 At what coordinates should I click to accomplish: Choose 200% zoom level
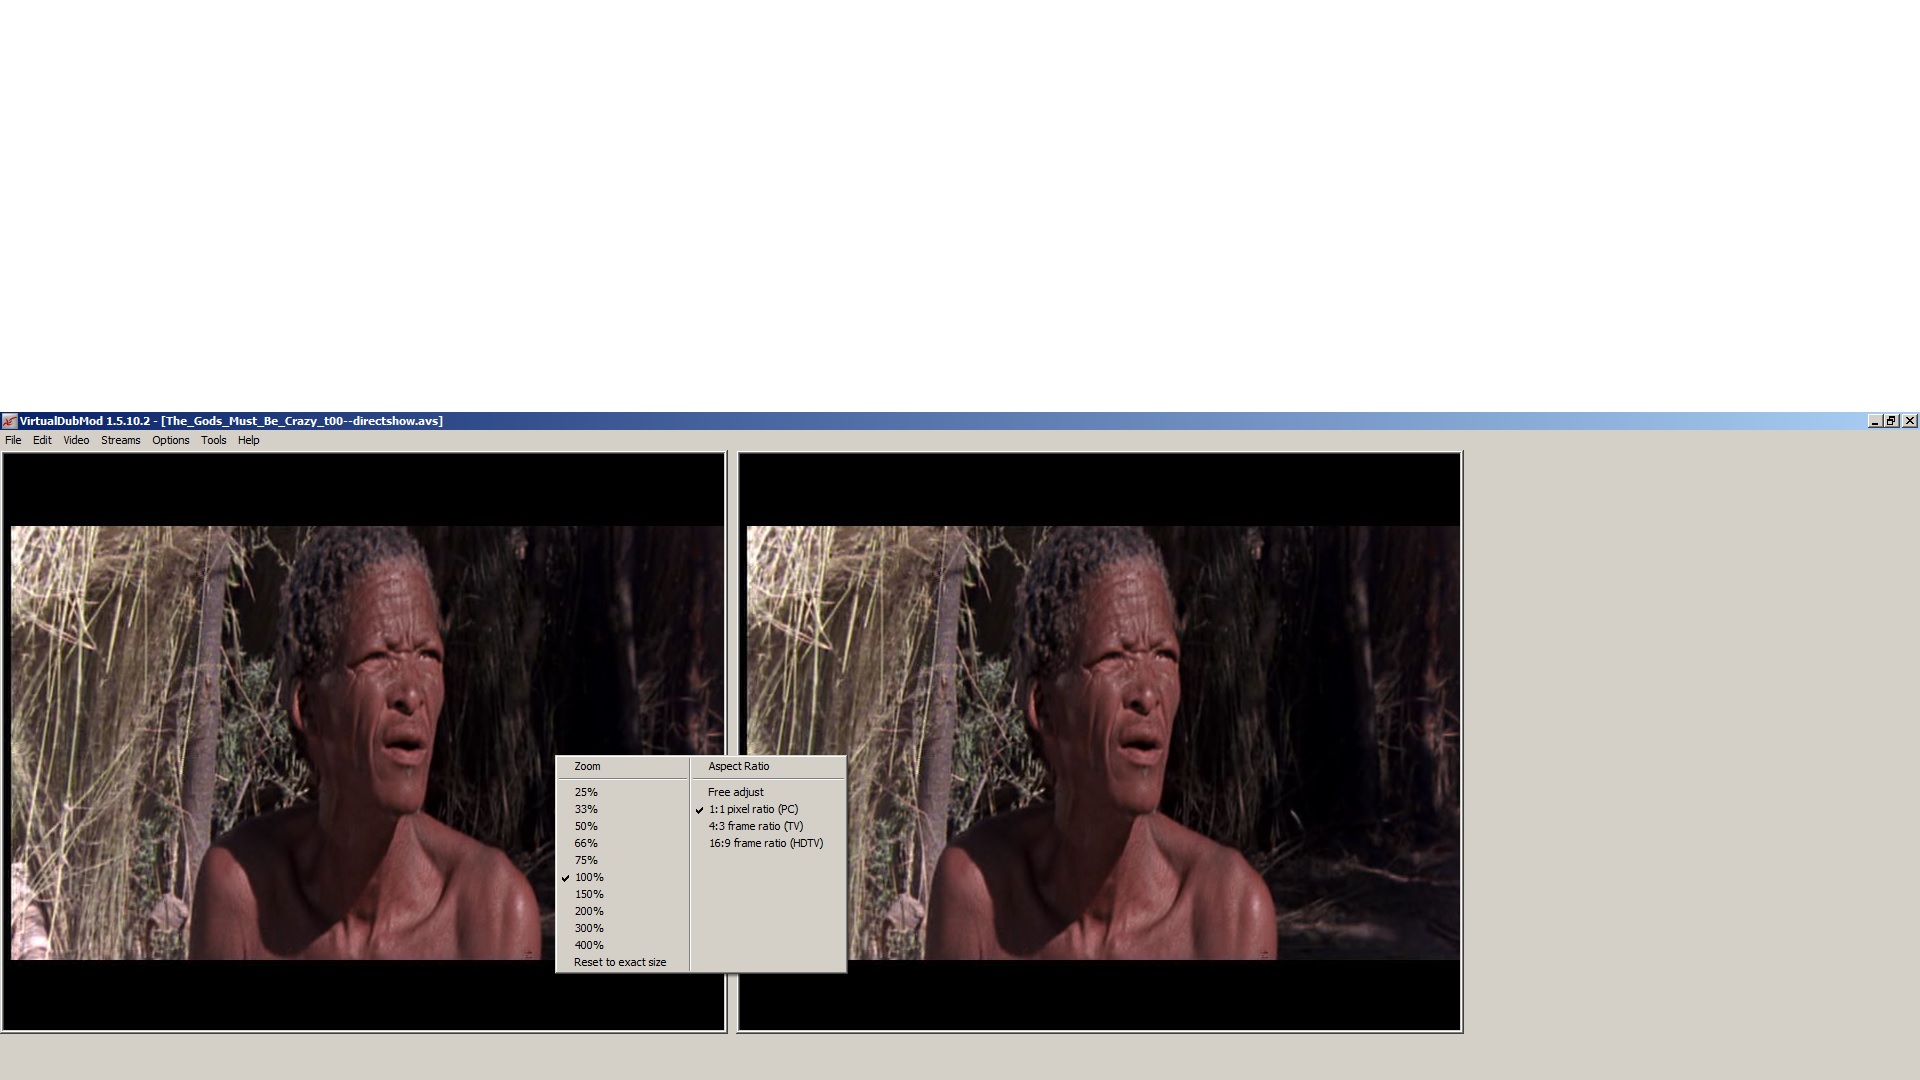[x=589, y=911]
